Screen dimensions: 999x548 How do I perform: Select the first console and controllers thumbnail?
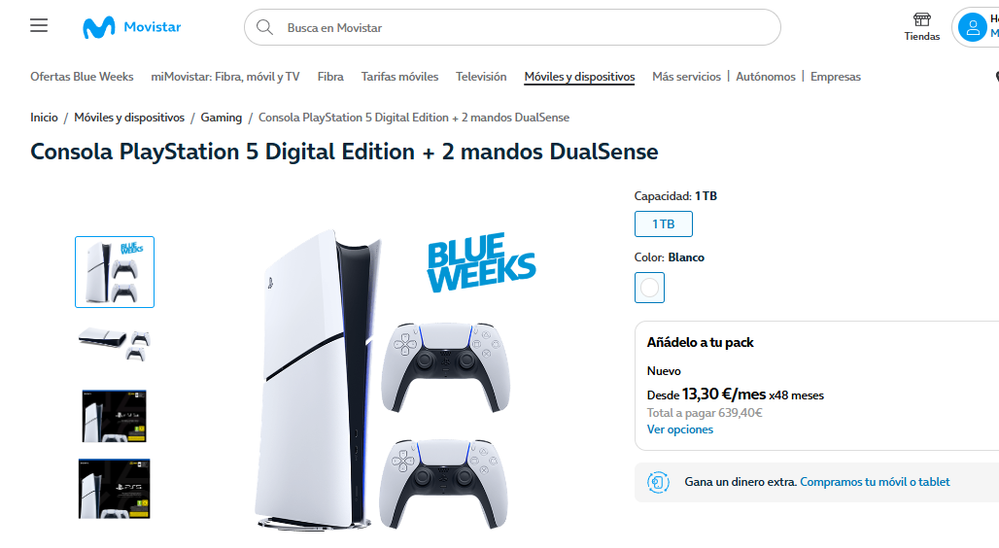pos(115,272)
